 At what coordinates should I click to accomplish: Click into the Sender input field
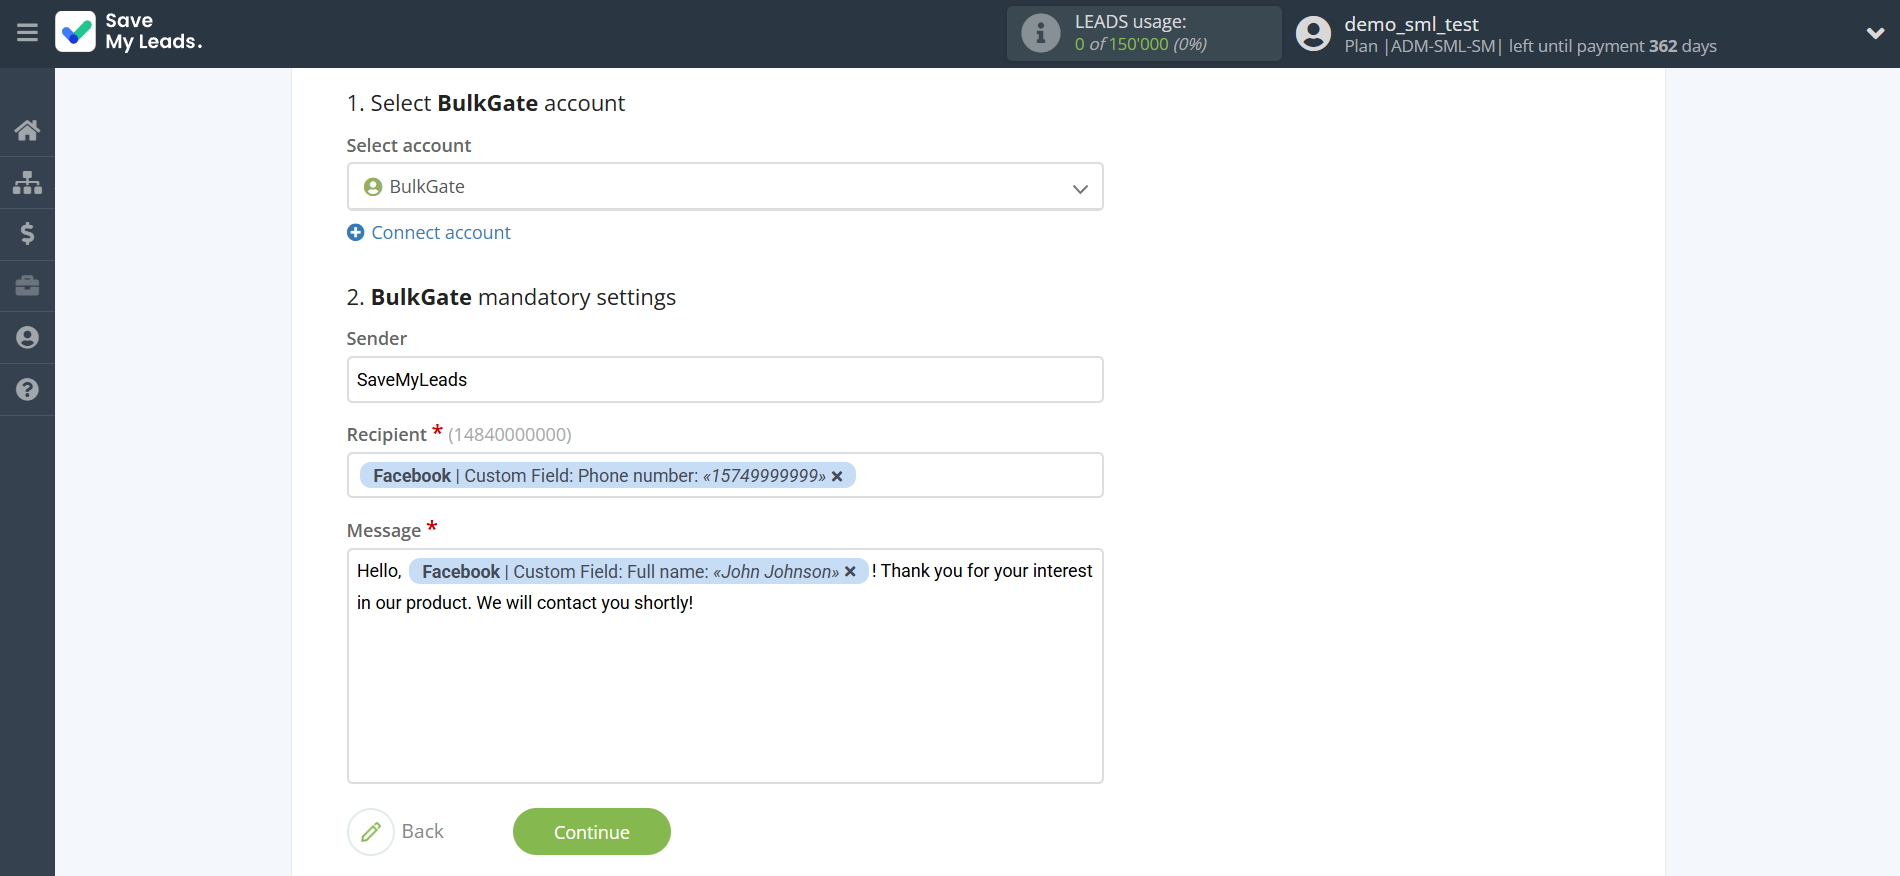coord(724,380)
